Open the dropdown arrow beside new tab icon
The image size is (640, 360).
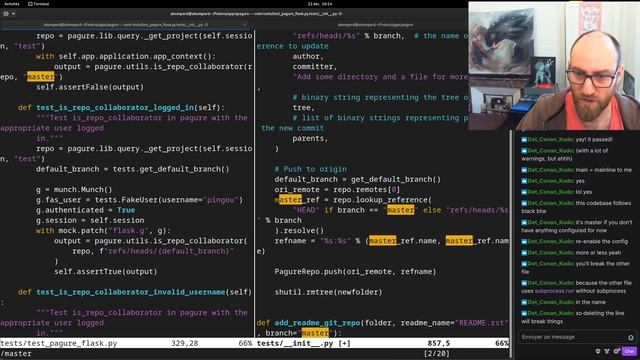tap(13, 13)
